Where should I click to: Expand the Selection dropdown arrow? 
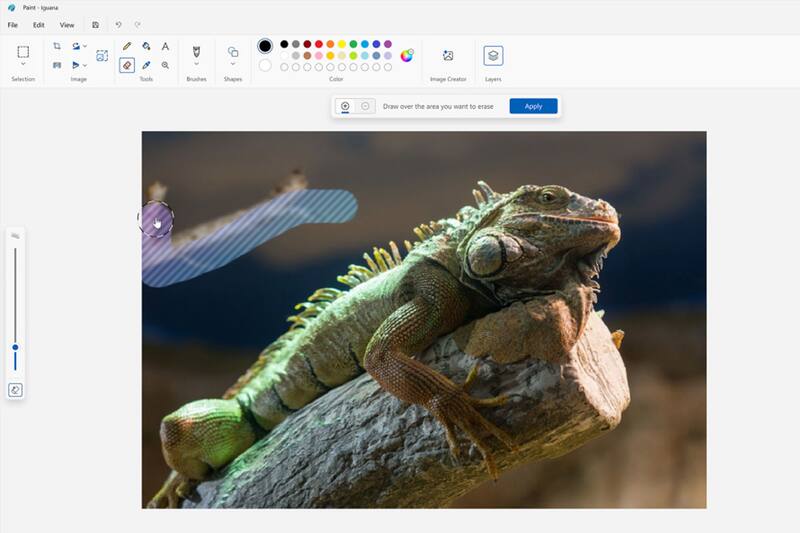click(x=23, y=66)
